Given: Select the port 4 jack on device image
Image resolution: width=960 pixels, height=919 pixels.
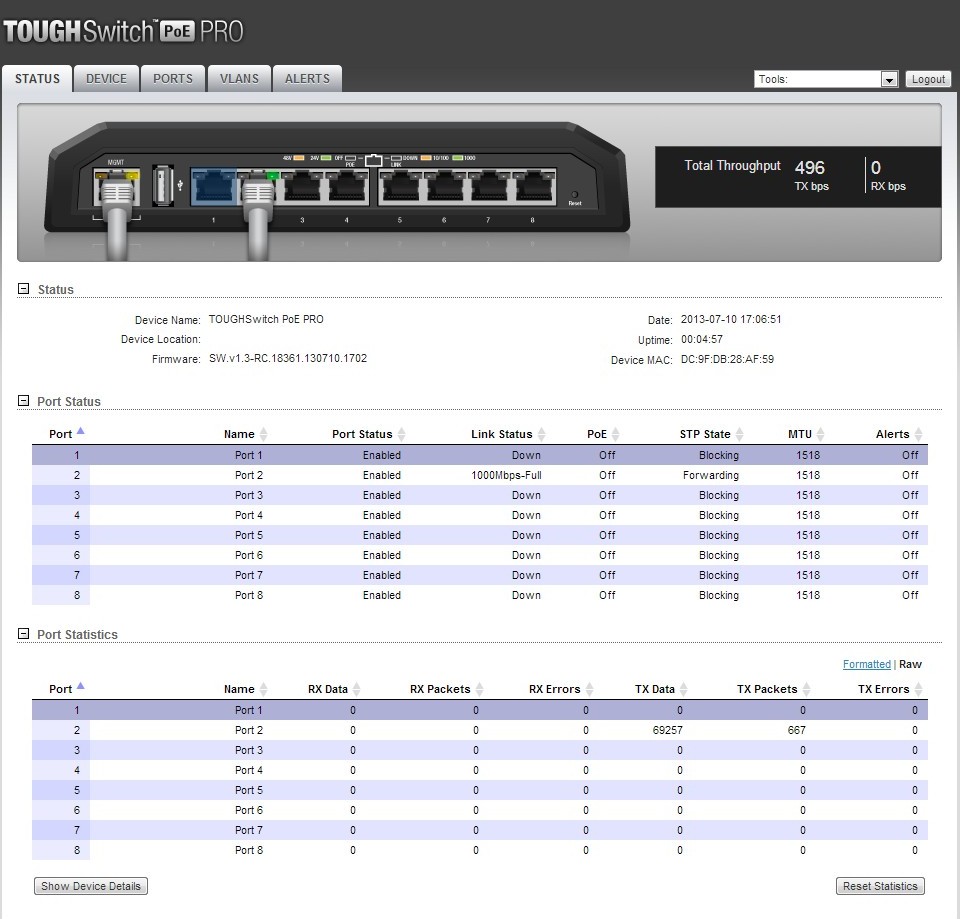Looking at the screenshot, I should pyautogui.click(x=347, y=186).
